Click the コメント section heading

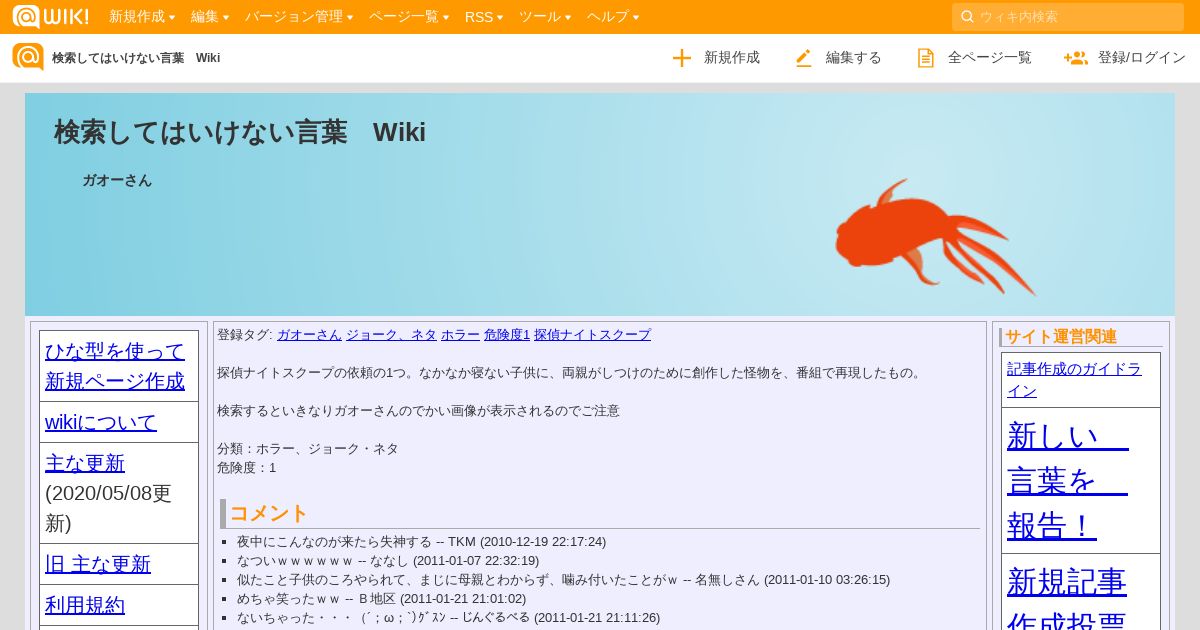click(269, 514)
